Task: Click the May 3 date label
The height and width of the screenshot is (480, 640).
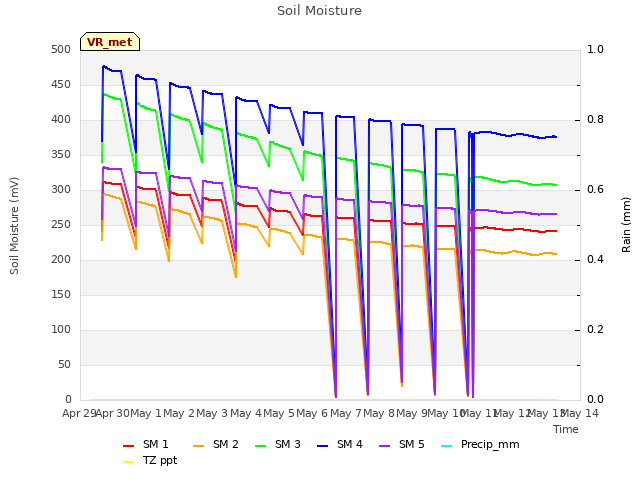Action: point(212,414)
